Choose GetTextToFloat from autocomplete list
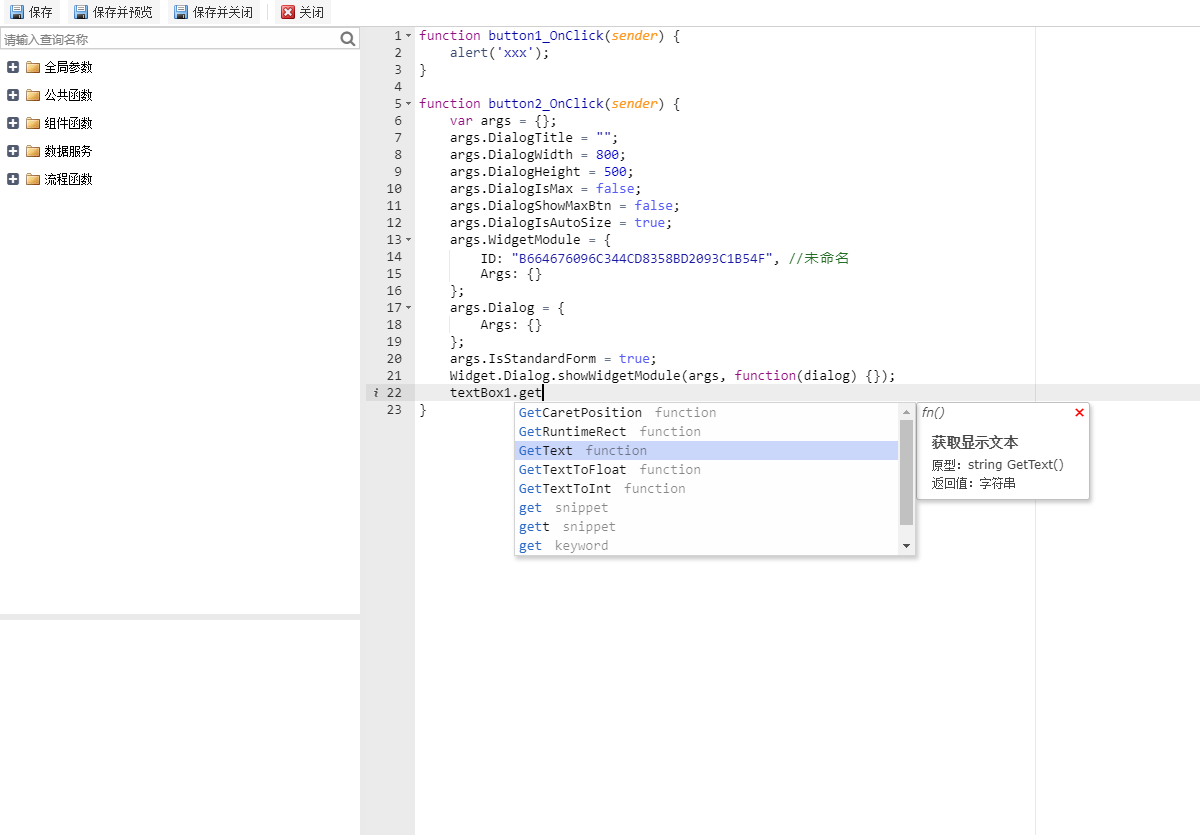Image resolution: width=1200 pixels, height=835 pixels. (x=707, y=470)
